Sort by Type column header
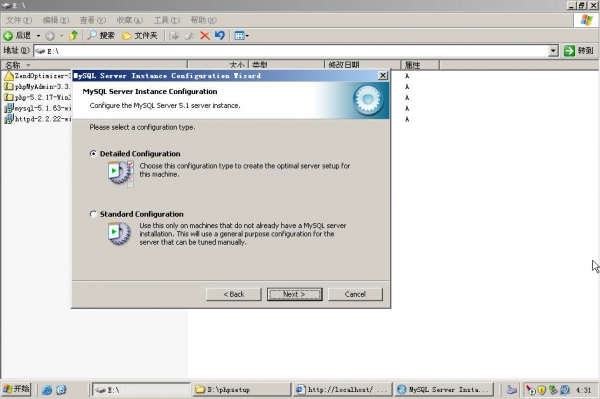Screen dimensions: 600x399 pyautogui.click(x=287, y=65)
